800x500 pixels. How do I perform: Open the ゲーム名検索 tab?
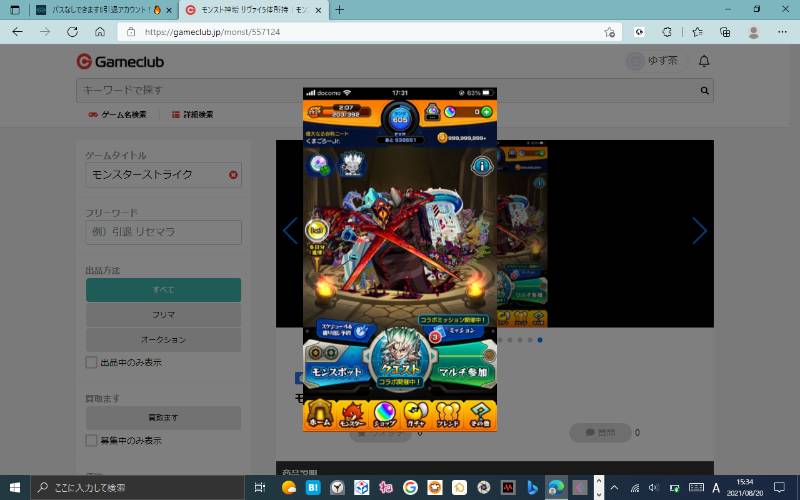tap(117, 114)
